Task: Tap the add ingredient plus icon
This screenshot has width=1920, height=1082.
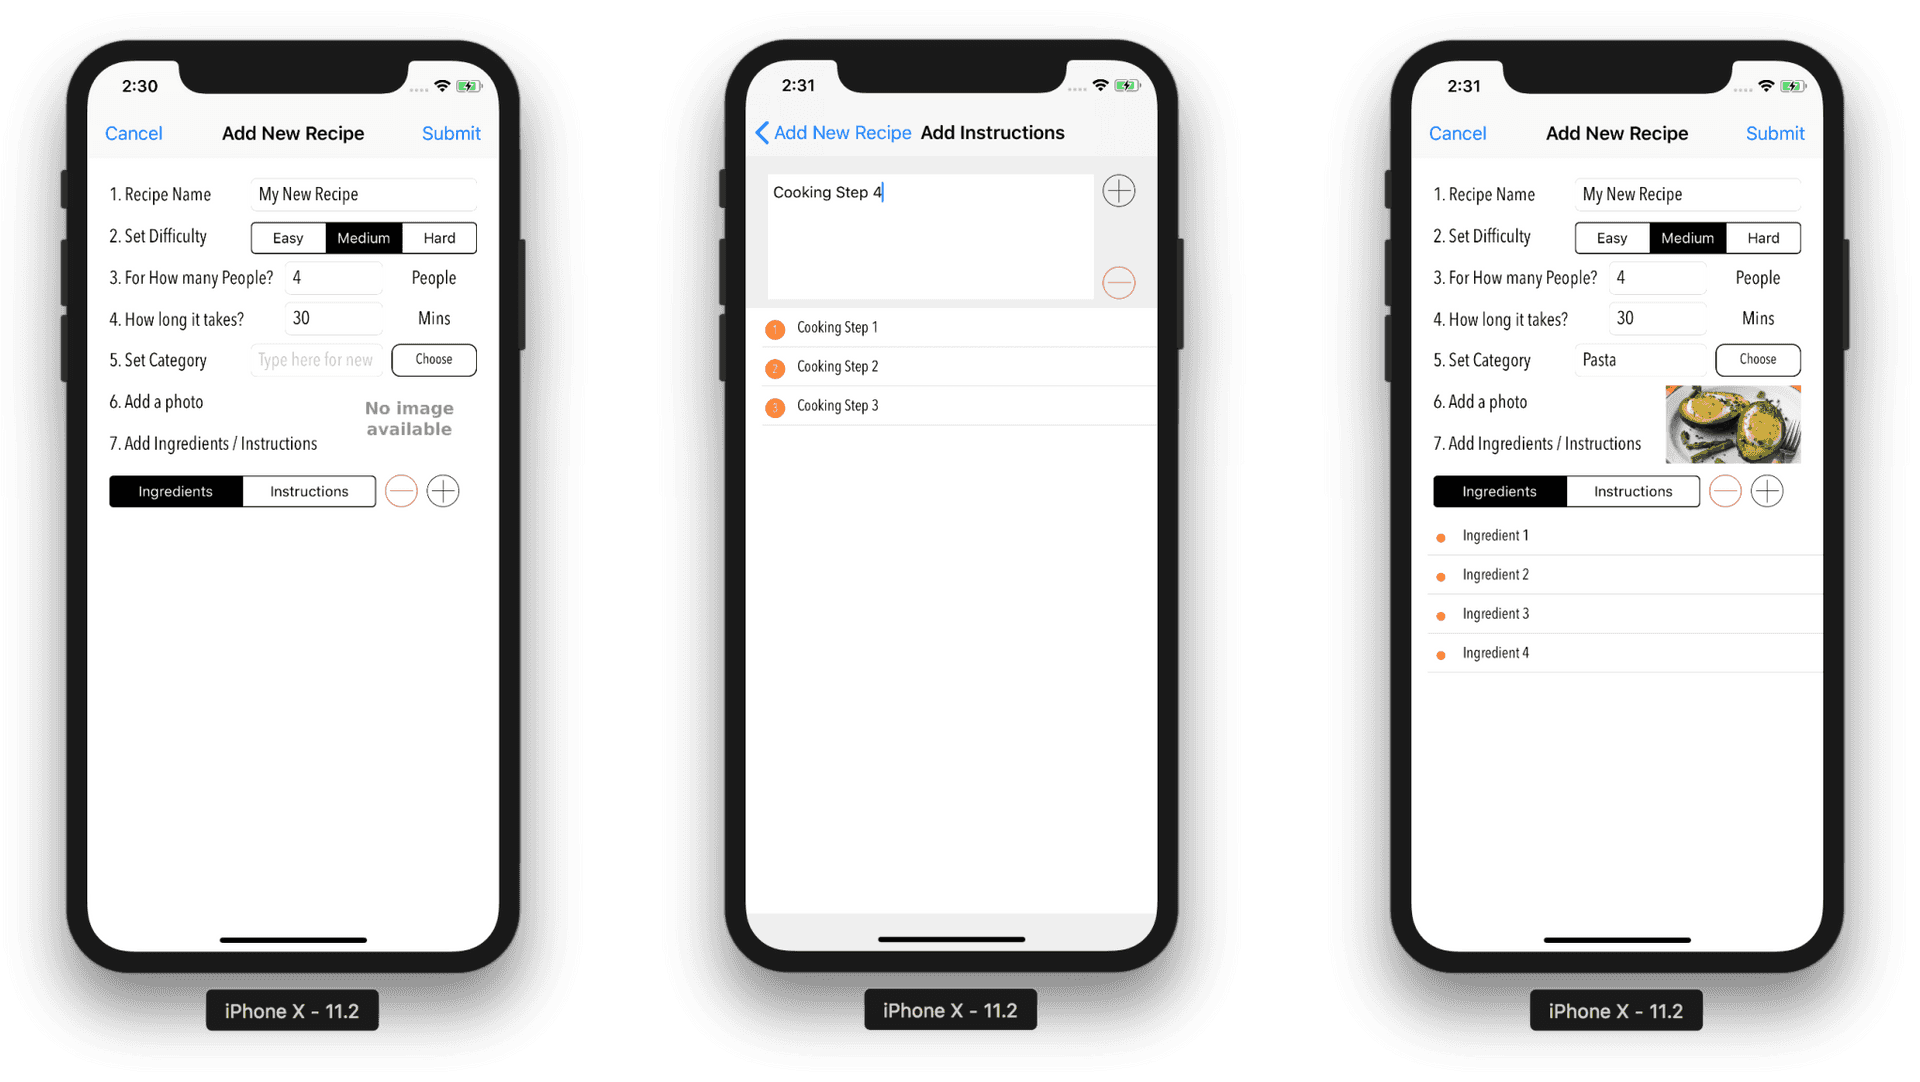Action: 1767,490
